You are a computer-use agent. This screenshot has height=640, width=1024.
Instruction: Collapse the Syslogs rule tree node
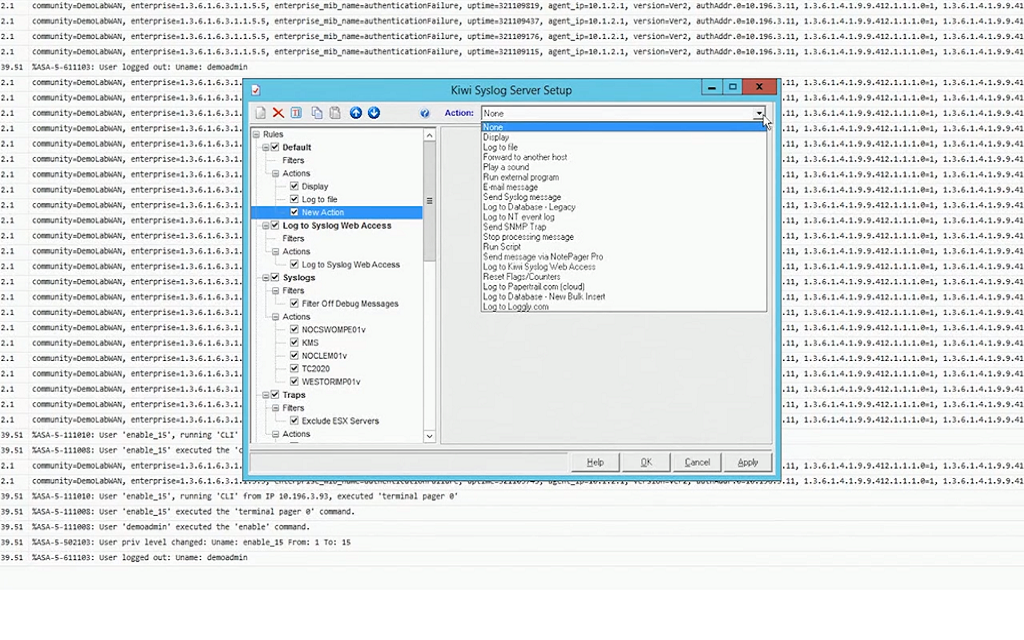pos(266,276)
